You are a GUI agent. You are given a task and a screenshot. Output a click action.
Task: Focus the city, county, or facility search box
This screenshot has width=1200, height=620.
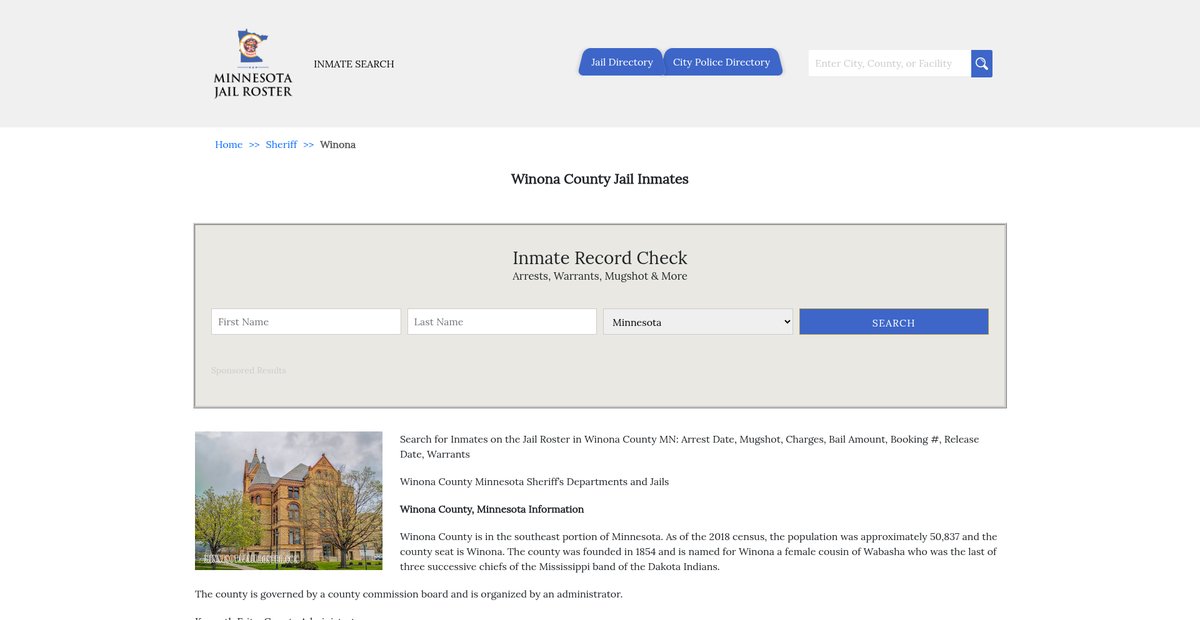point(889,64)
